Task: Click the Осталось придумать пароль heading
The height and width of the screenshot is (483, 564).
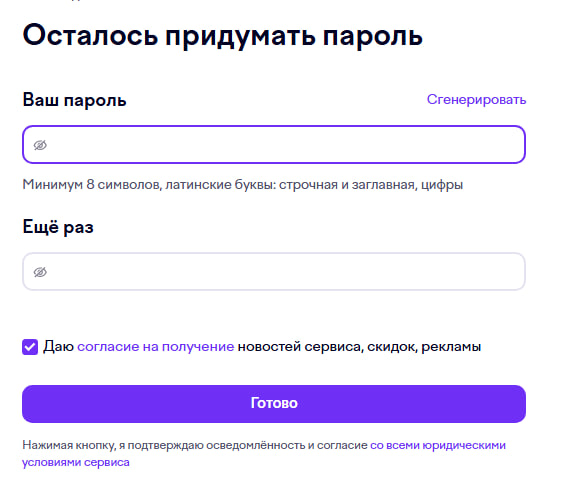Action: tap(223, 36)
